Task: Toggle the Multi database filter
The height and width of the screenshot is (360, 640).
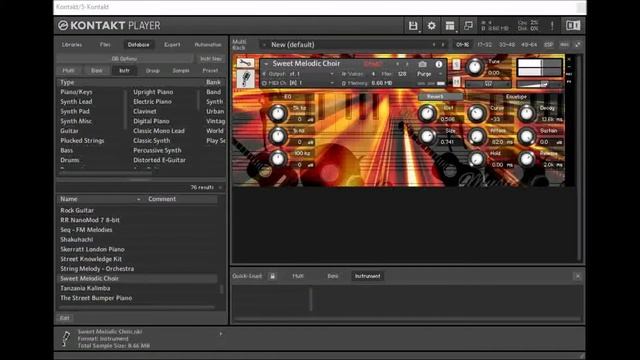Action: [x=68, y=70]
